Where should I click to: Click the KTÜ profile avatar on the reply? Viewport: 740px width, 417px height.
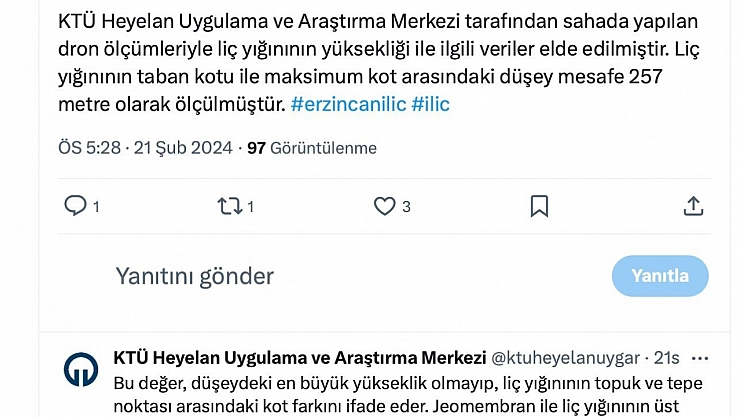coord(81,369)
